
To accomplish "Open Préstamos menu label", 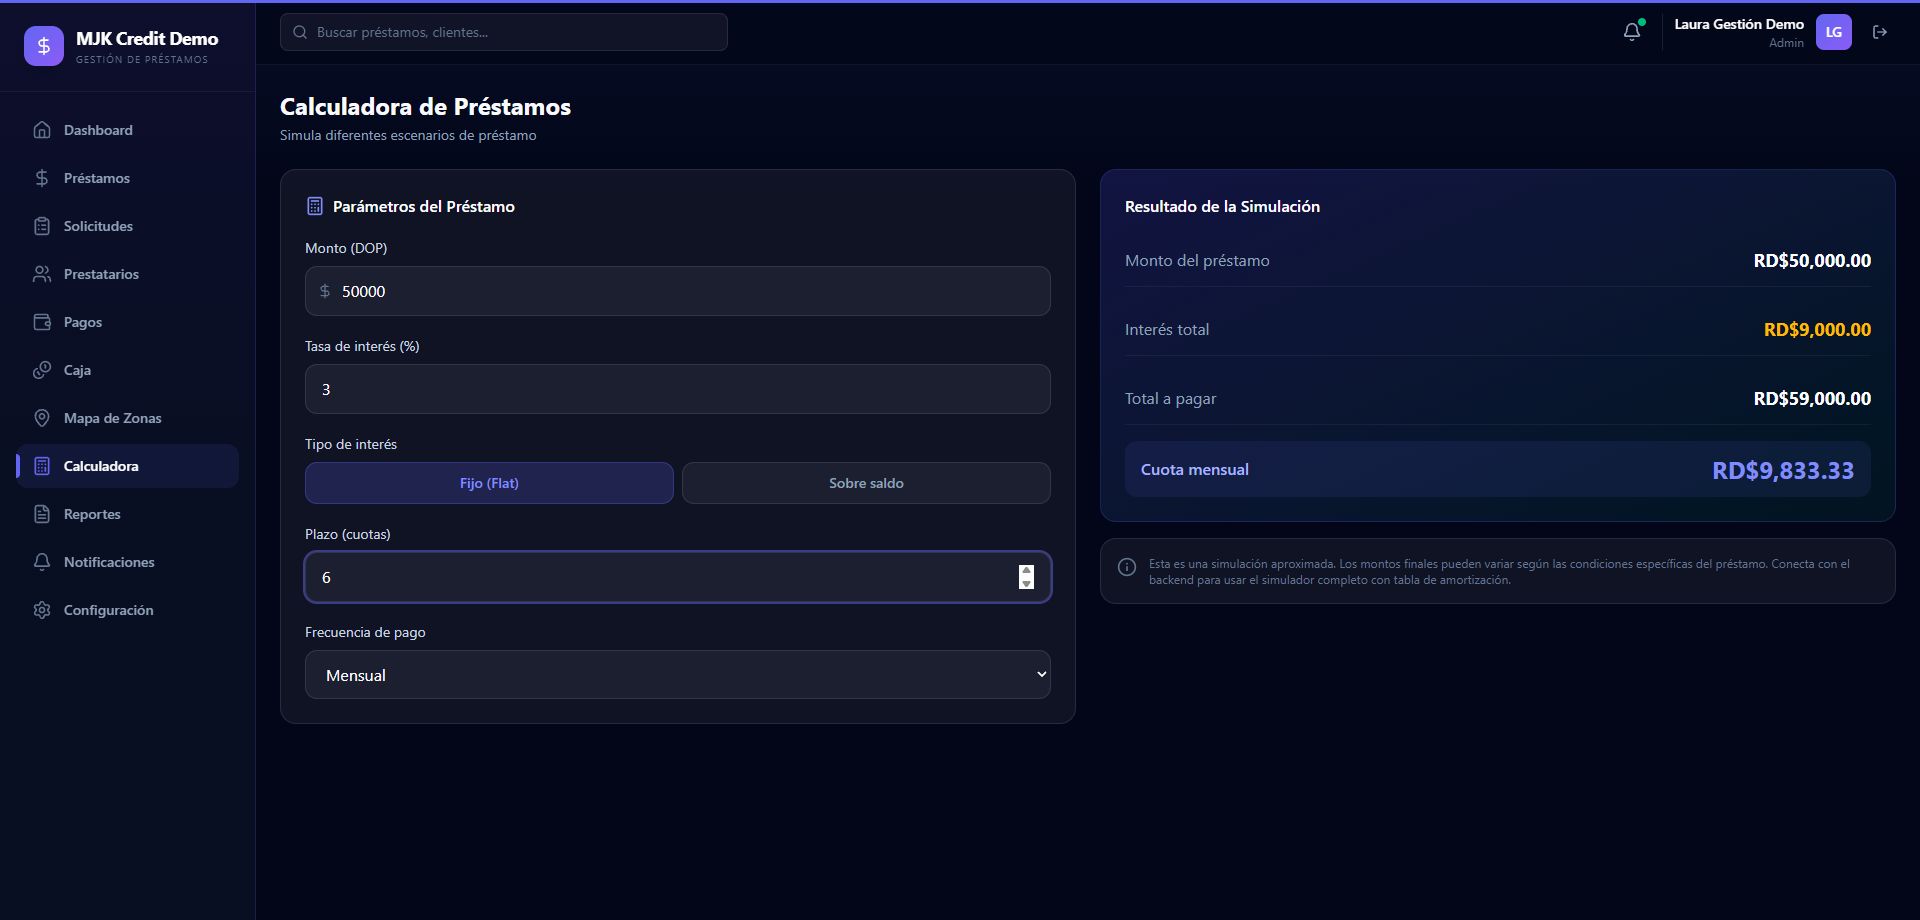I will [x=97, y=178].
